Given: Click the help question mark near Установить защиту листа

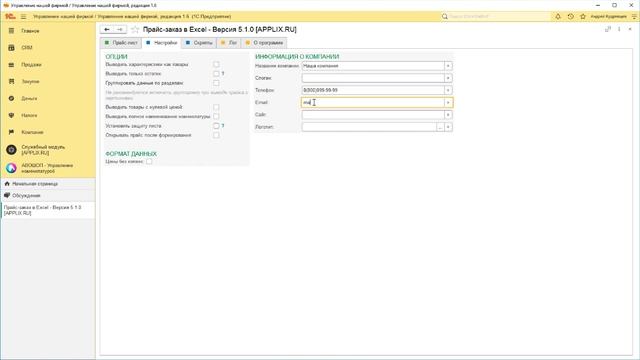Looking at the screenshot, I should [x=223, y=126].
